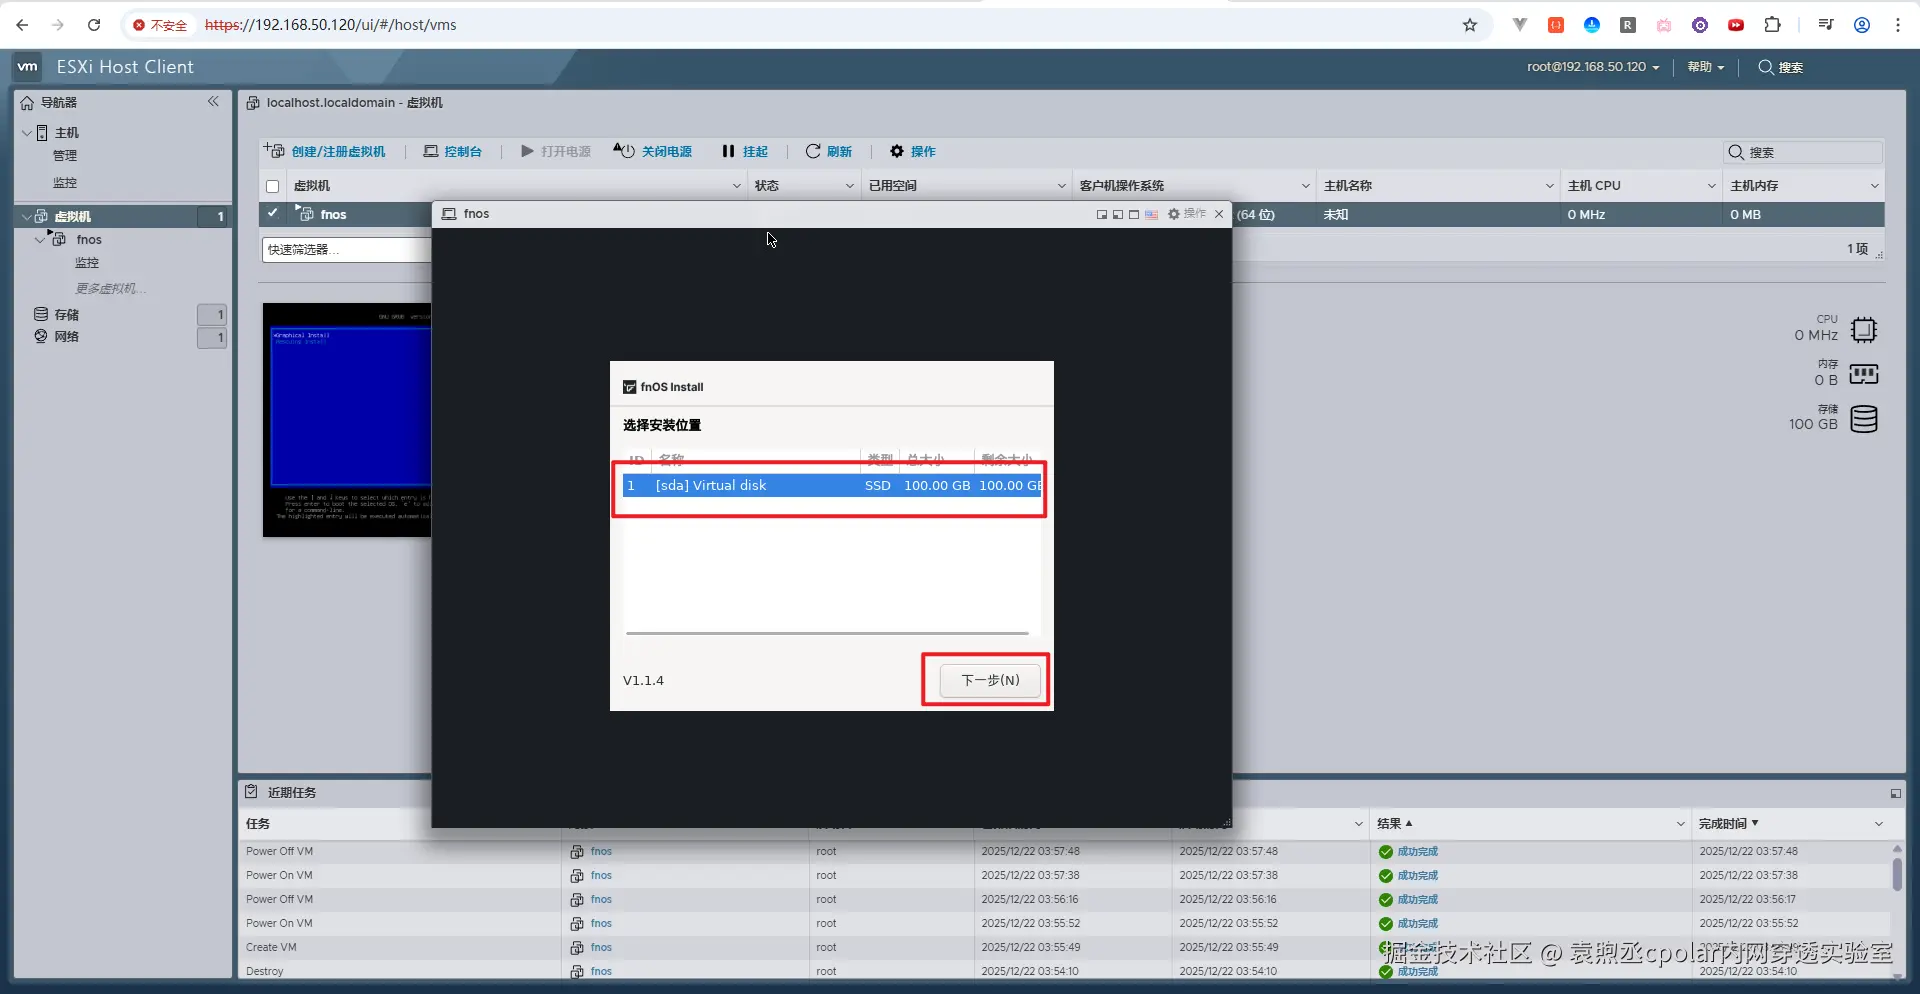Screen dimensions: 1920x994
Task: Open 存储 in the navigator
Action: pyautogui.click(x=67, y=315)
